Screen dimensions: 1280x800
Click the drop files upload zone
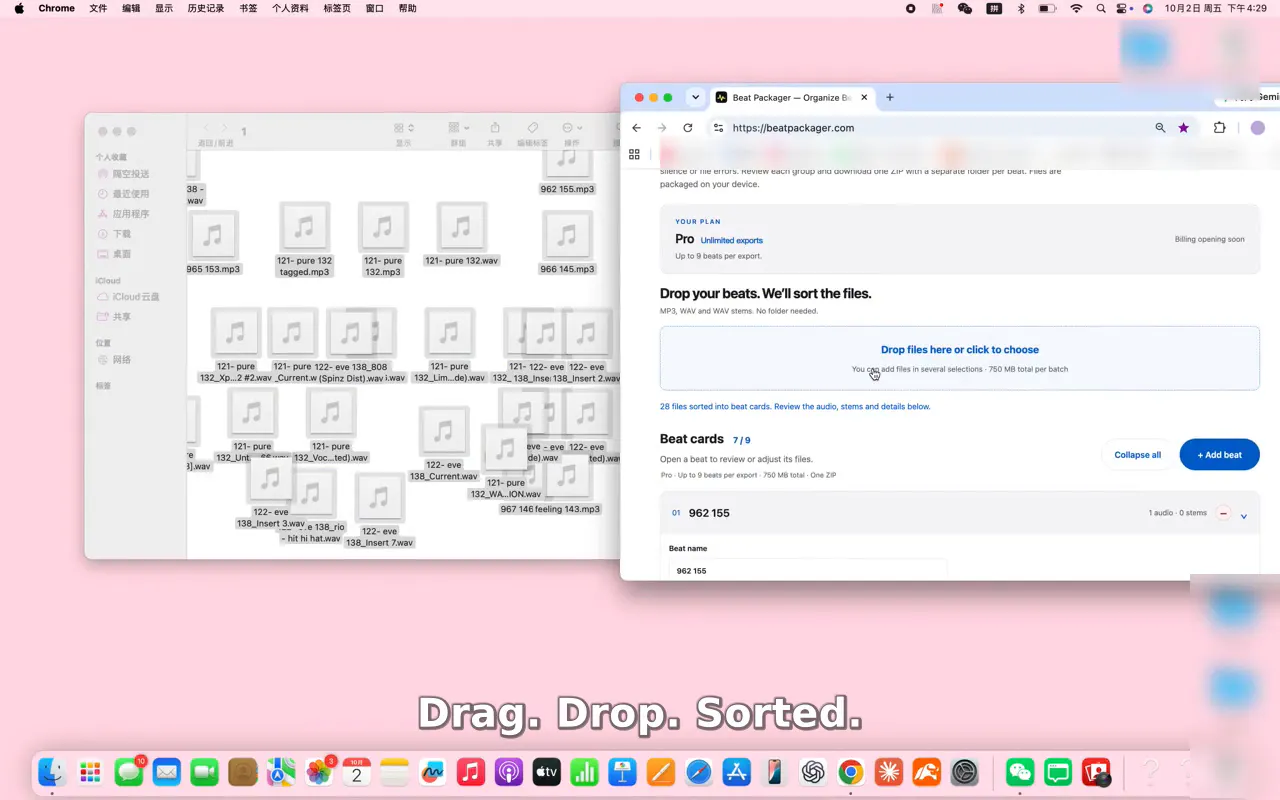[x=959, y=358]
